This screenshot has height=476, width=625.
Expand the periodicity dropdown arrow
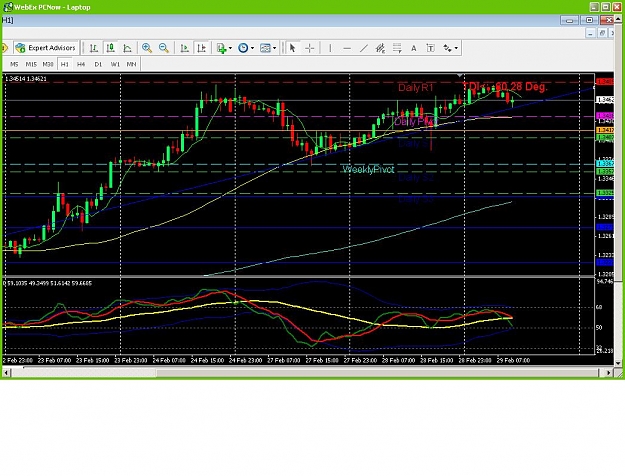[x=252, y=48]
